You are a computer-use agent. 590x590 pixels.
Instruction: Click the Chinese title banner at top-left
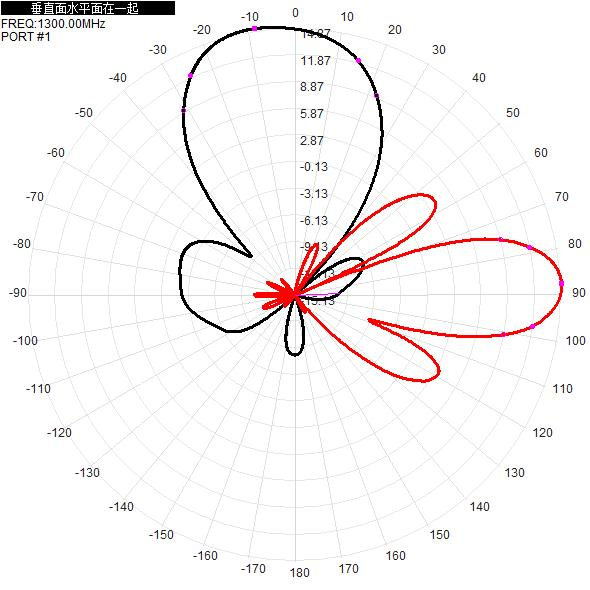[x=88, y=8]
